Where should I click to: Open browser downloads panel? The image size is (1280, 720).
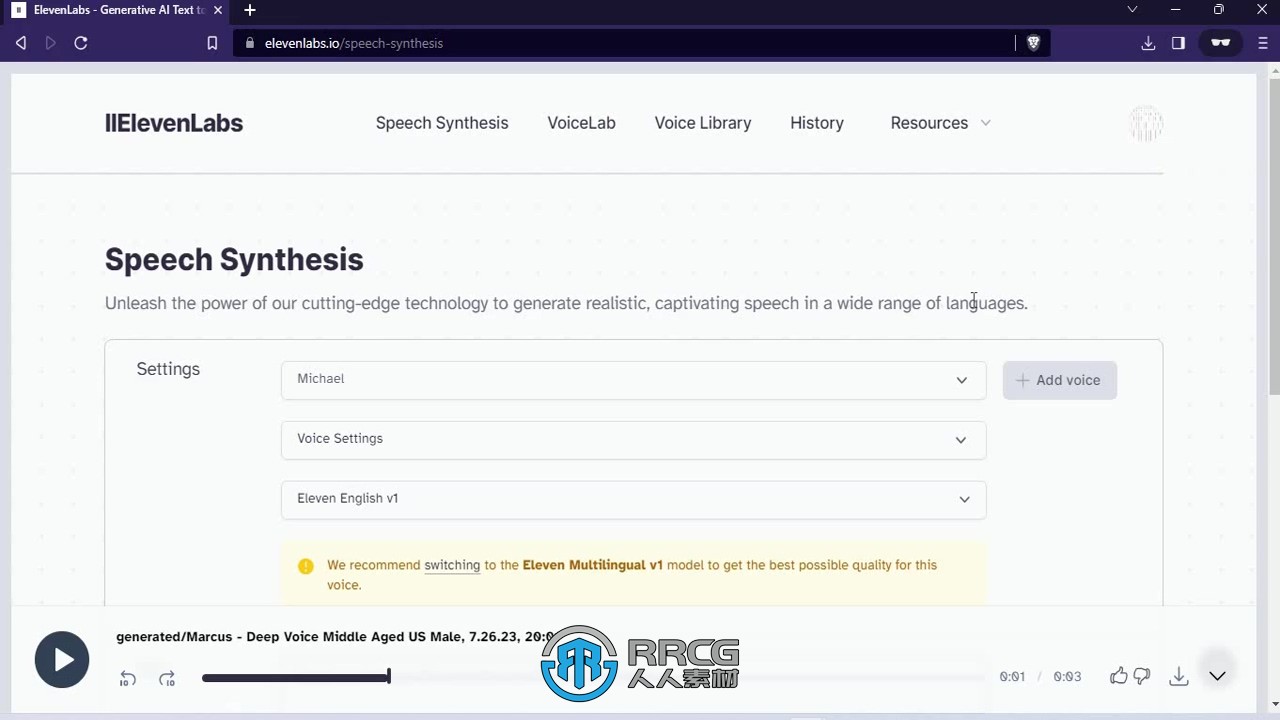1148,43
